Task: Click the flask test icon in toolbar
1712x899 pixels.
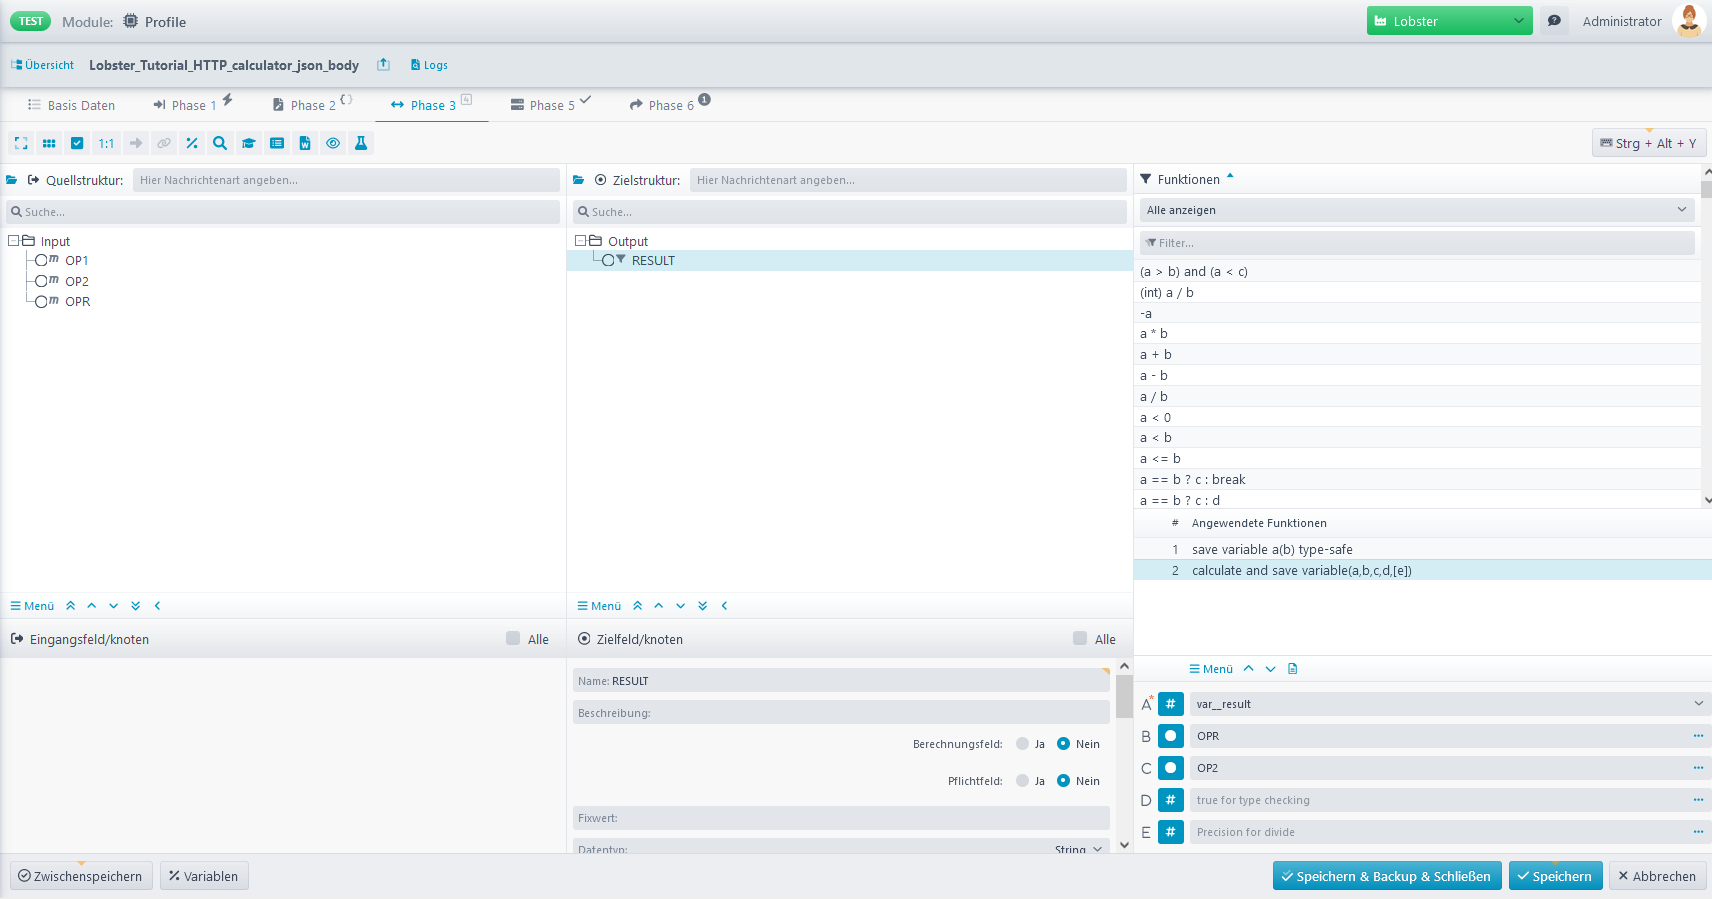Action: pyautogui.click(x=361, y=143)
